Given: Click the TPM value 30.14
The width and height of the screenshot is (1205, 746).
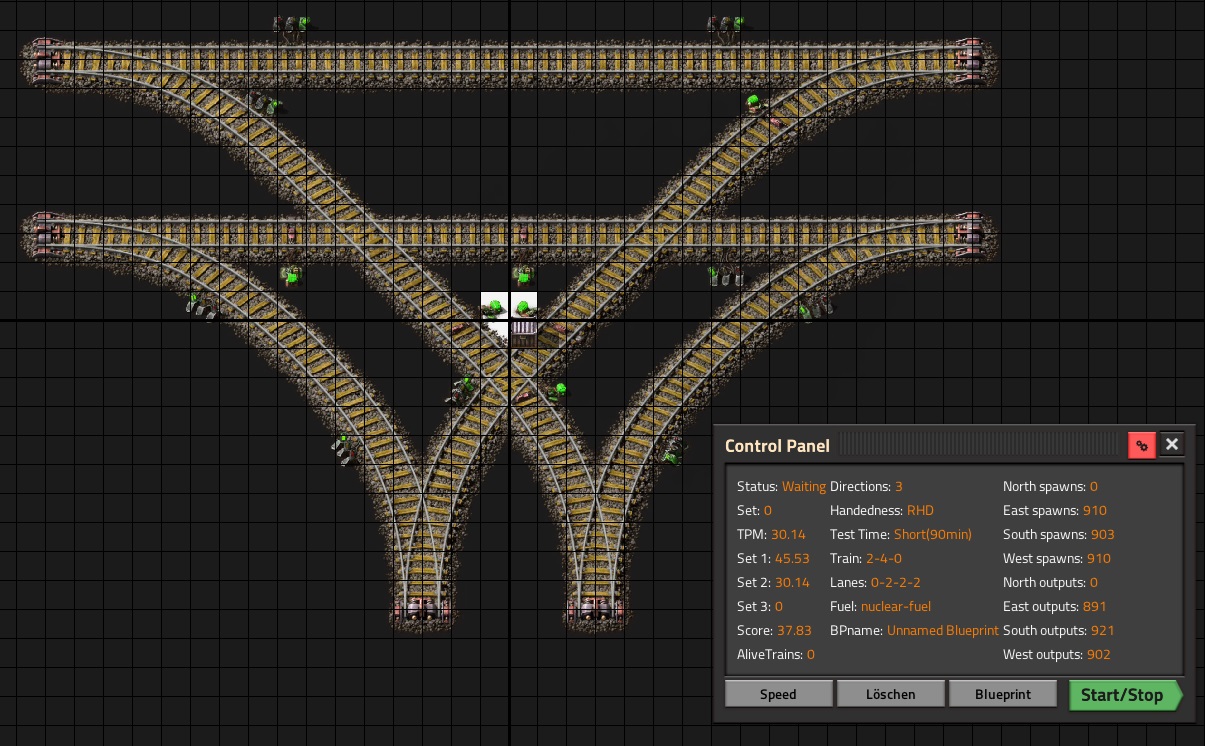Looking at the screenshot, I should click(788, 535).
